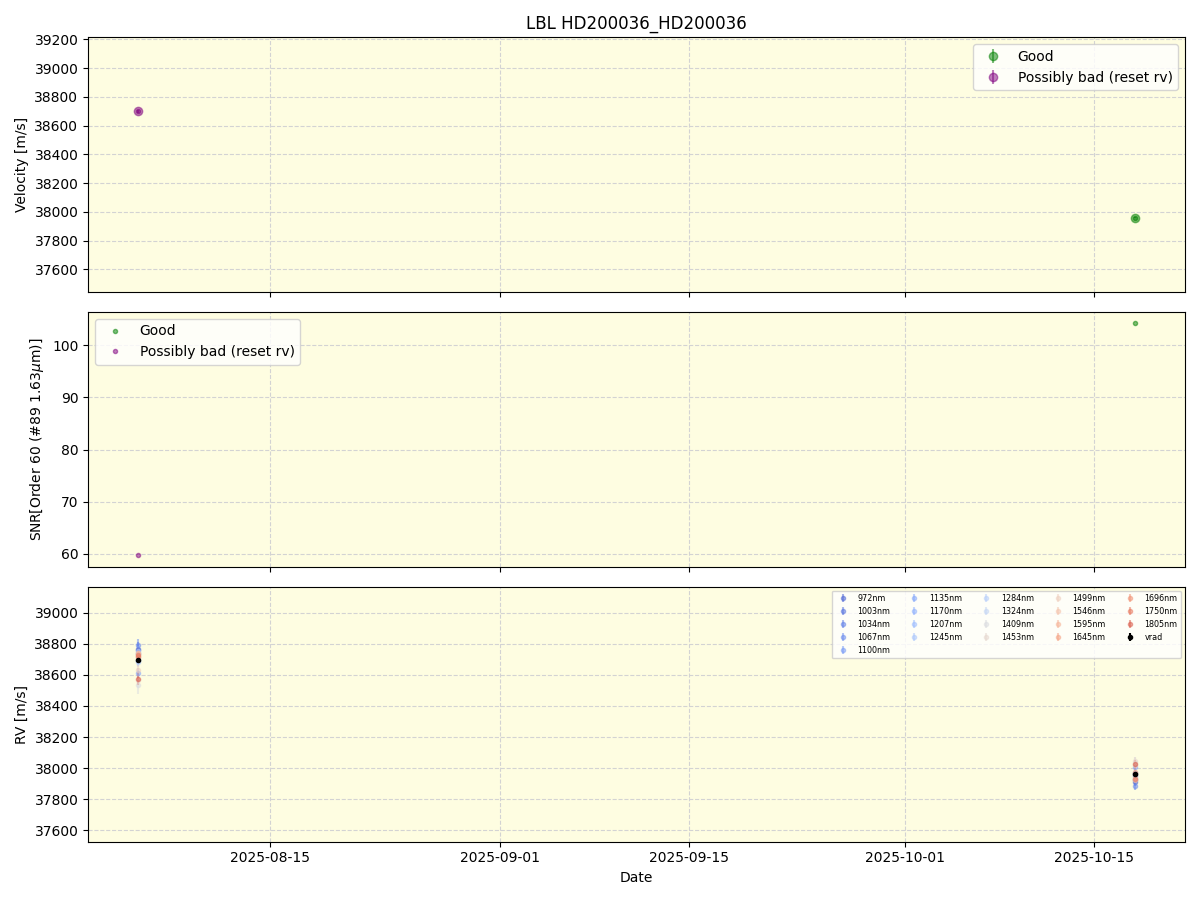Click the green SNR data point above 100
Viewport: 1200px width, 900px height.
click(1135, 323)
